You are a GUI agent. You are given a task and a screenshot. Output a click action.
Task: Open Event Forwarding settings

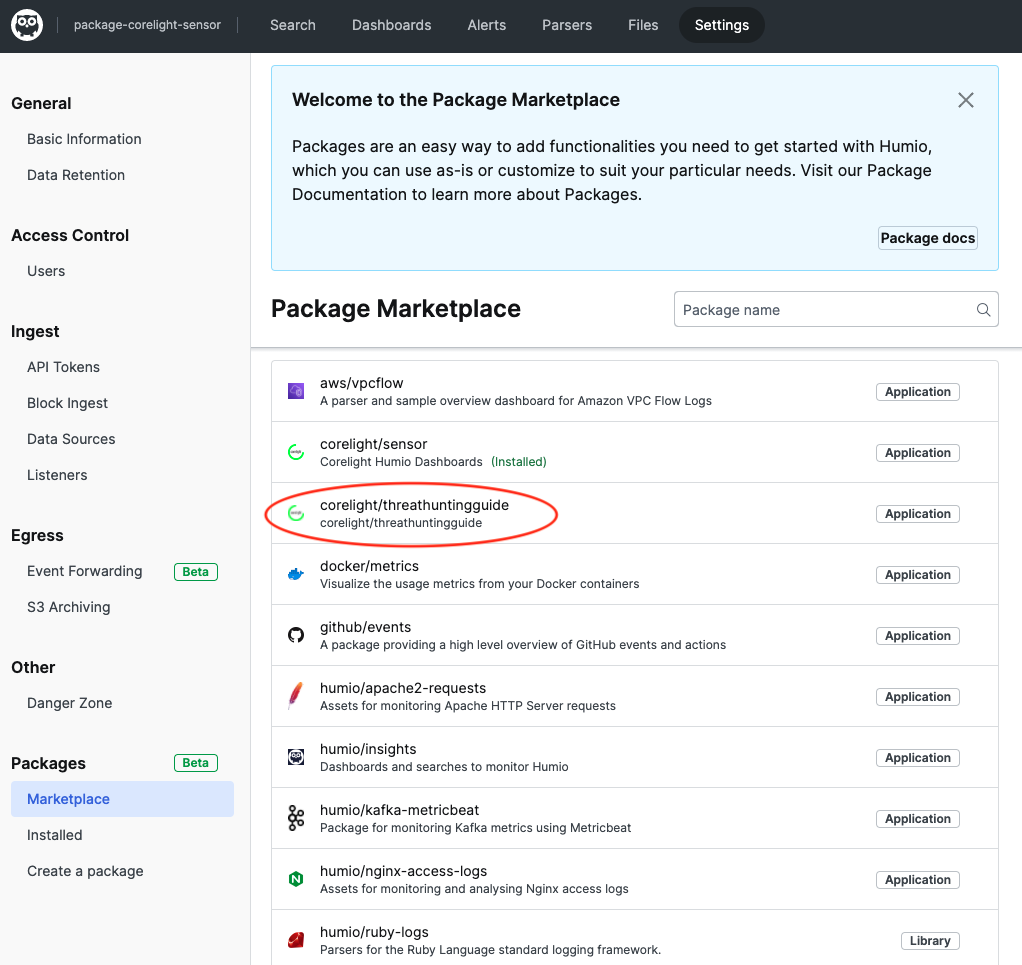85,571
